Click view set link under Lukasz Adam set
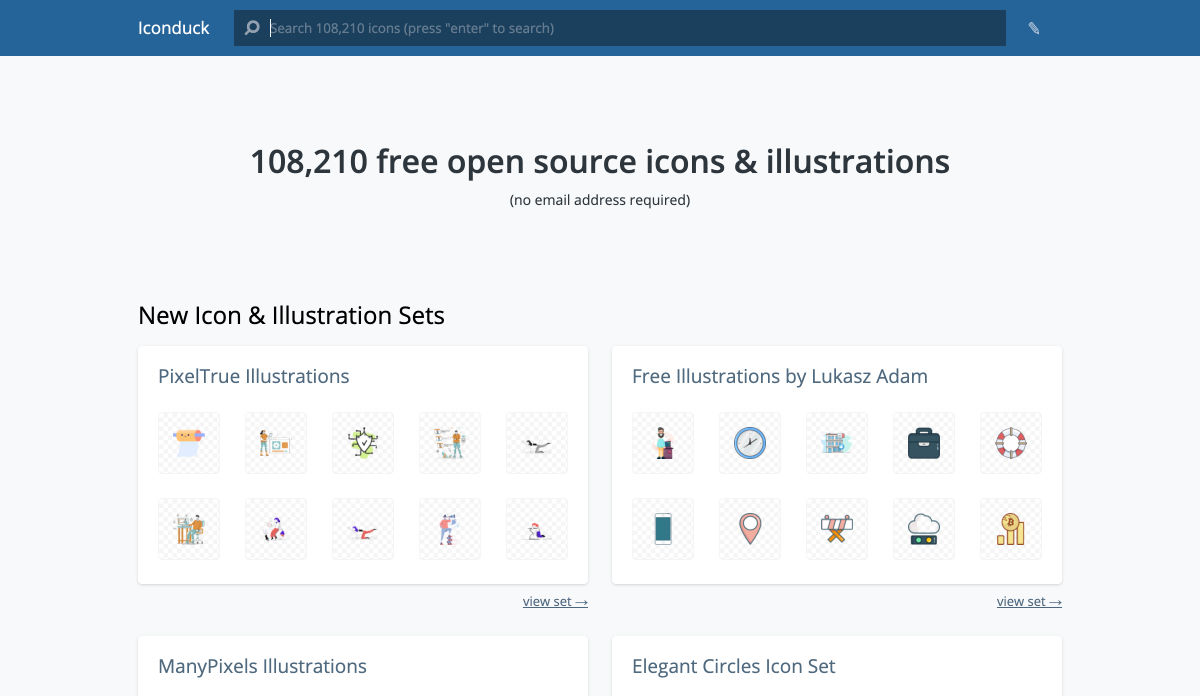The image size is (1200, 696). coord(1029,601)
